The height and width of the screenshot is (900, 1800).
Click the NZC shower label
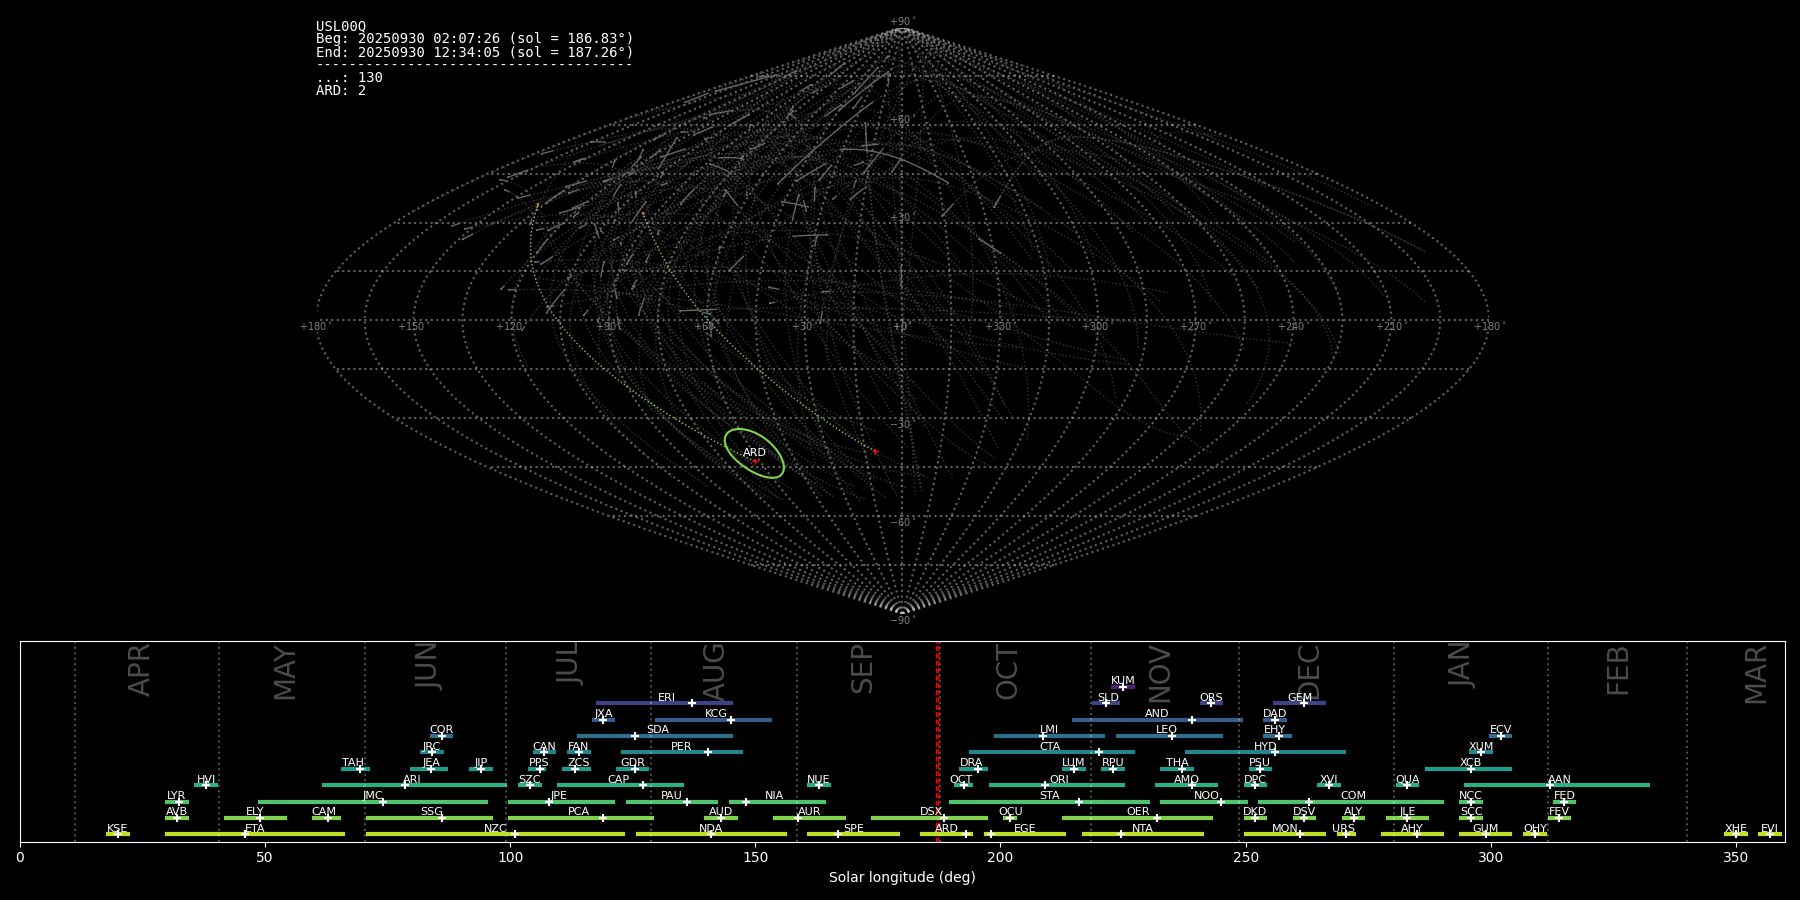pyautogui.click(x=495, y=828)
